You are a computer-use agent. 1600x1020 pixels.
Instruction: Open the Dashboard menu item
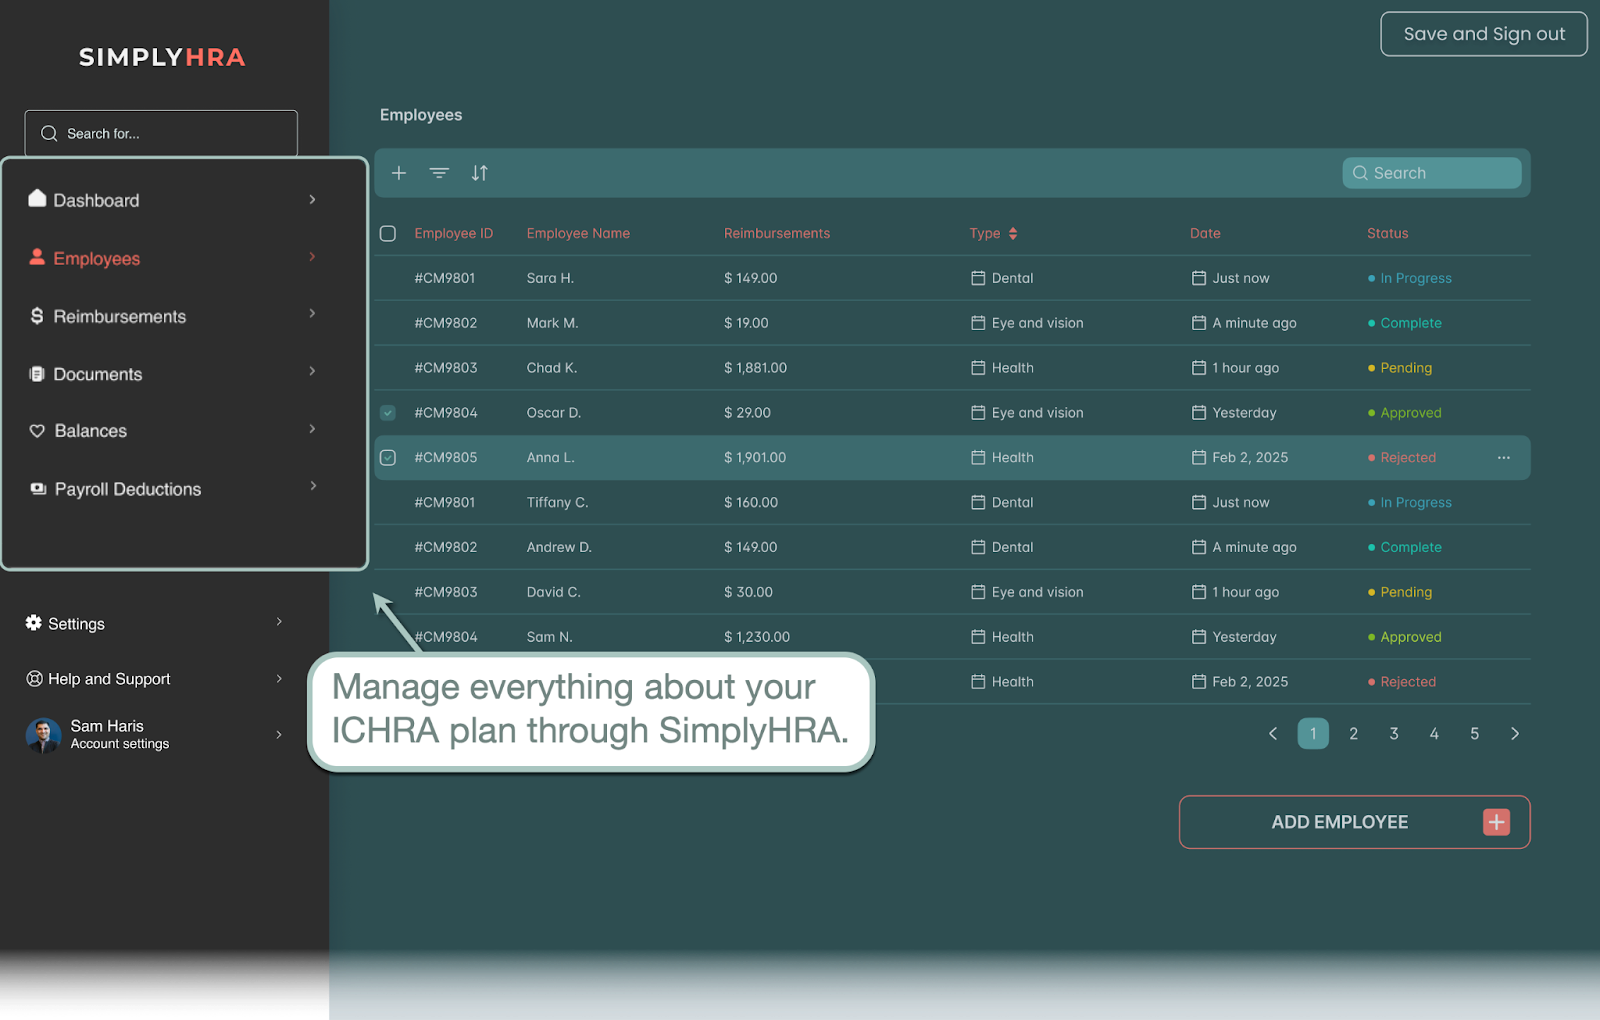pos(174,200)
